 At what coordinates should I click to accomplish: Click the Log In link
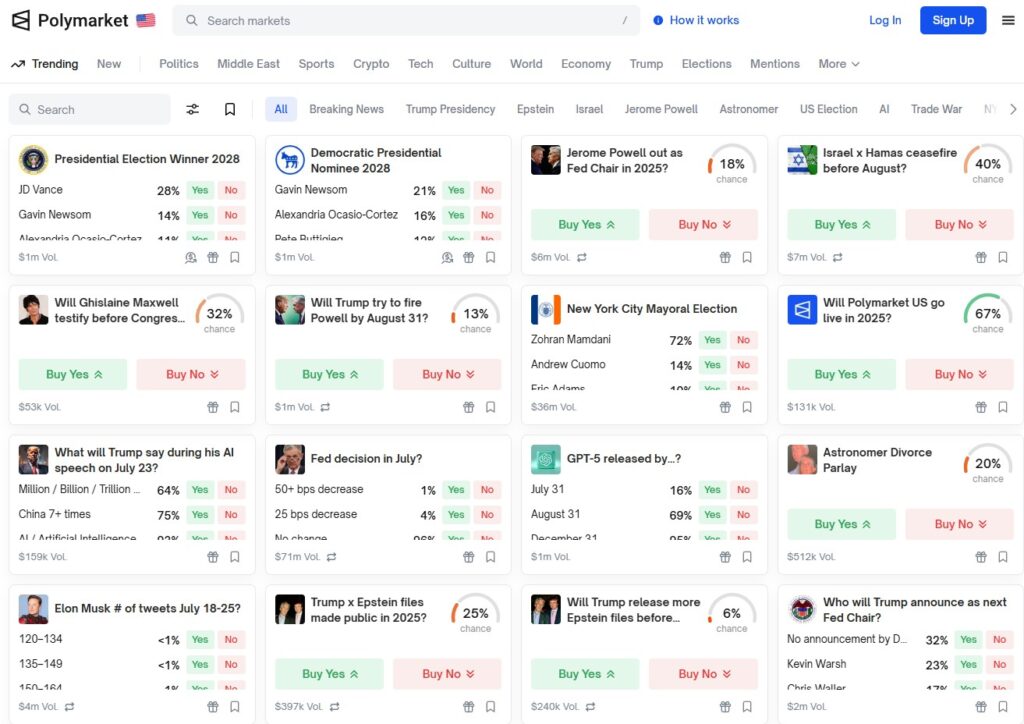tap(885, 20)
